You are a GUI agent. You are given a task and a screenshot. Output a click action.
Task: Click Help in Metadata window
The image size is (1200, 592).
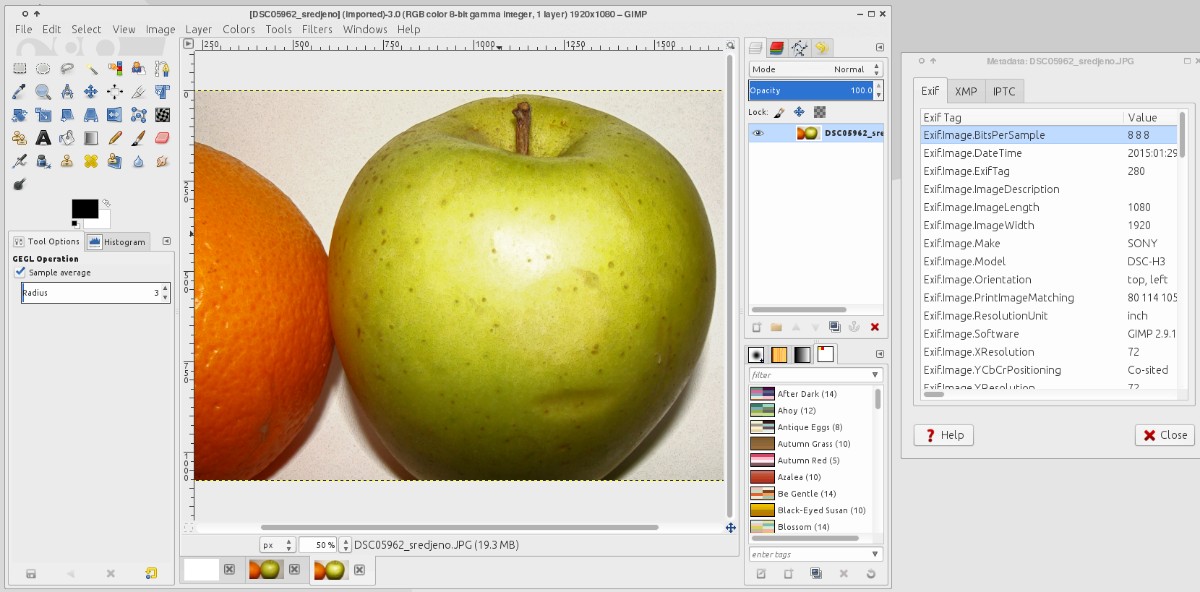[x=943, y=435]
